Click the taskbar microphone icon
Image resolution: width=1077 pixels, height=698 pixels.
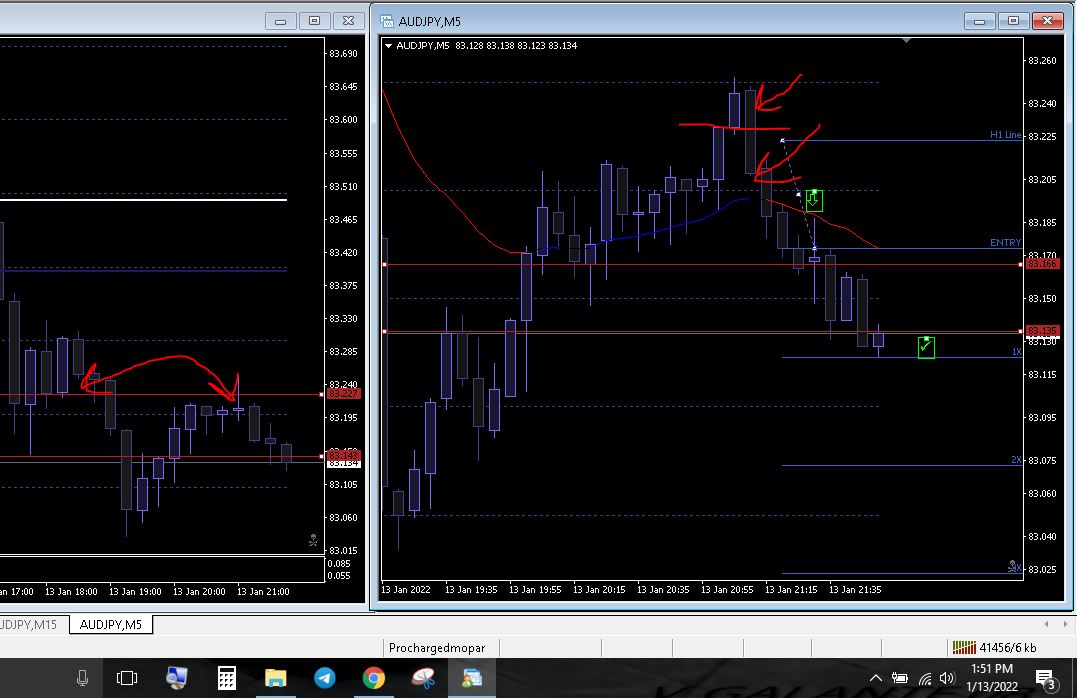[x=82, y=678]
